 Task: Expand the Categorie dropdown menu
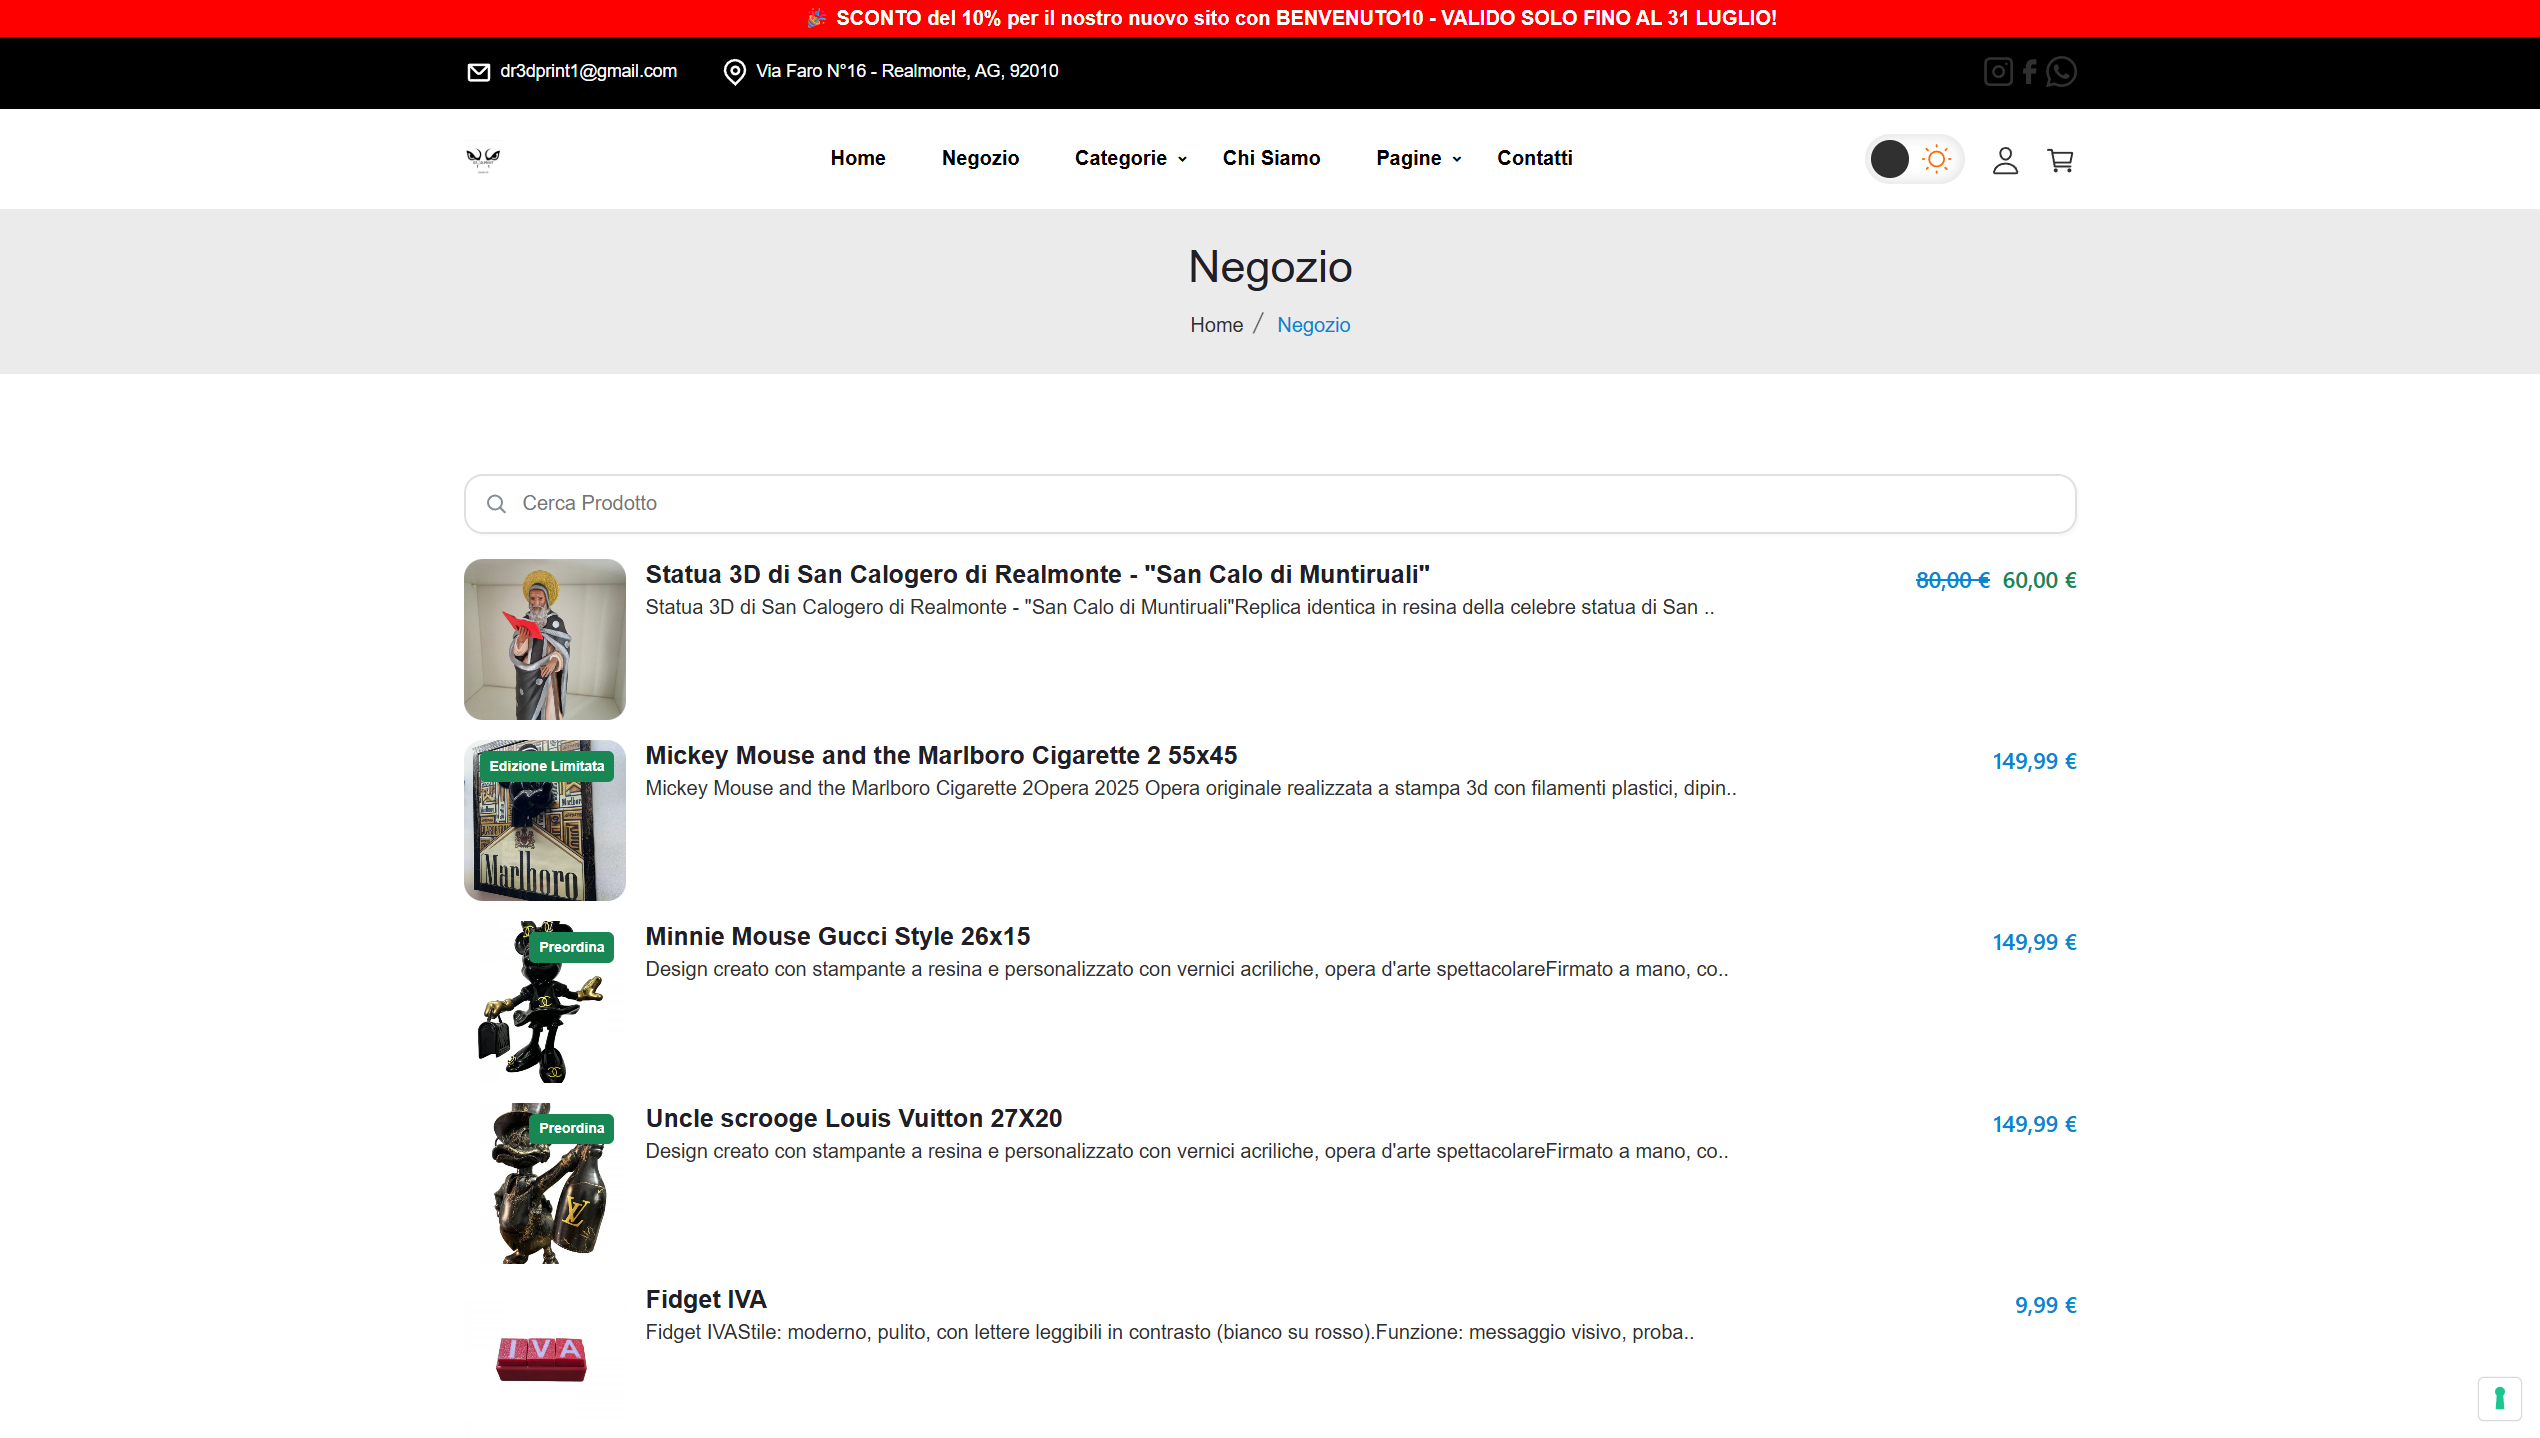[1130, 158]
